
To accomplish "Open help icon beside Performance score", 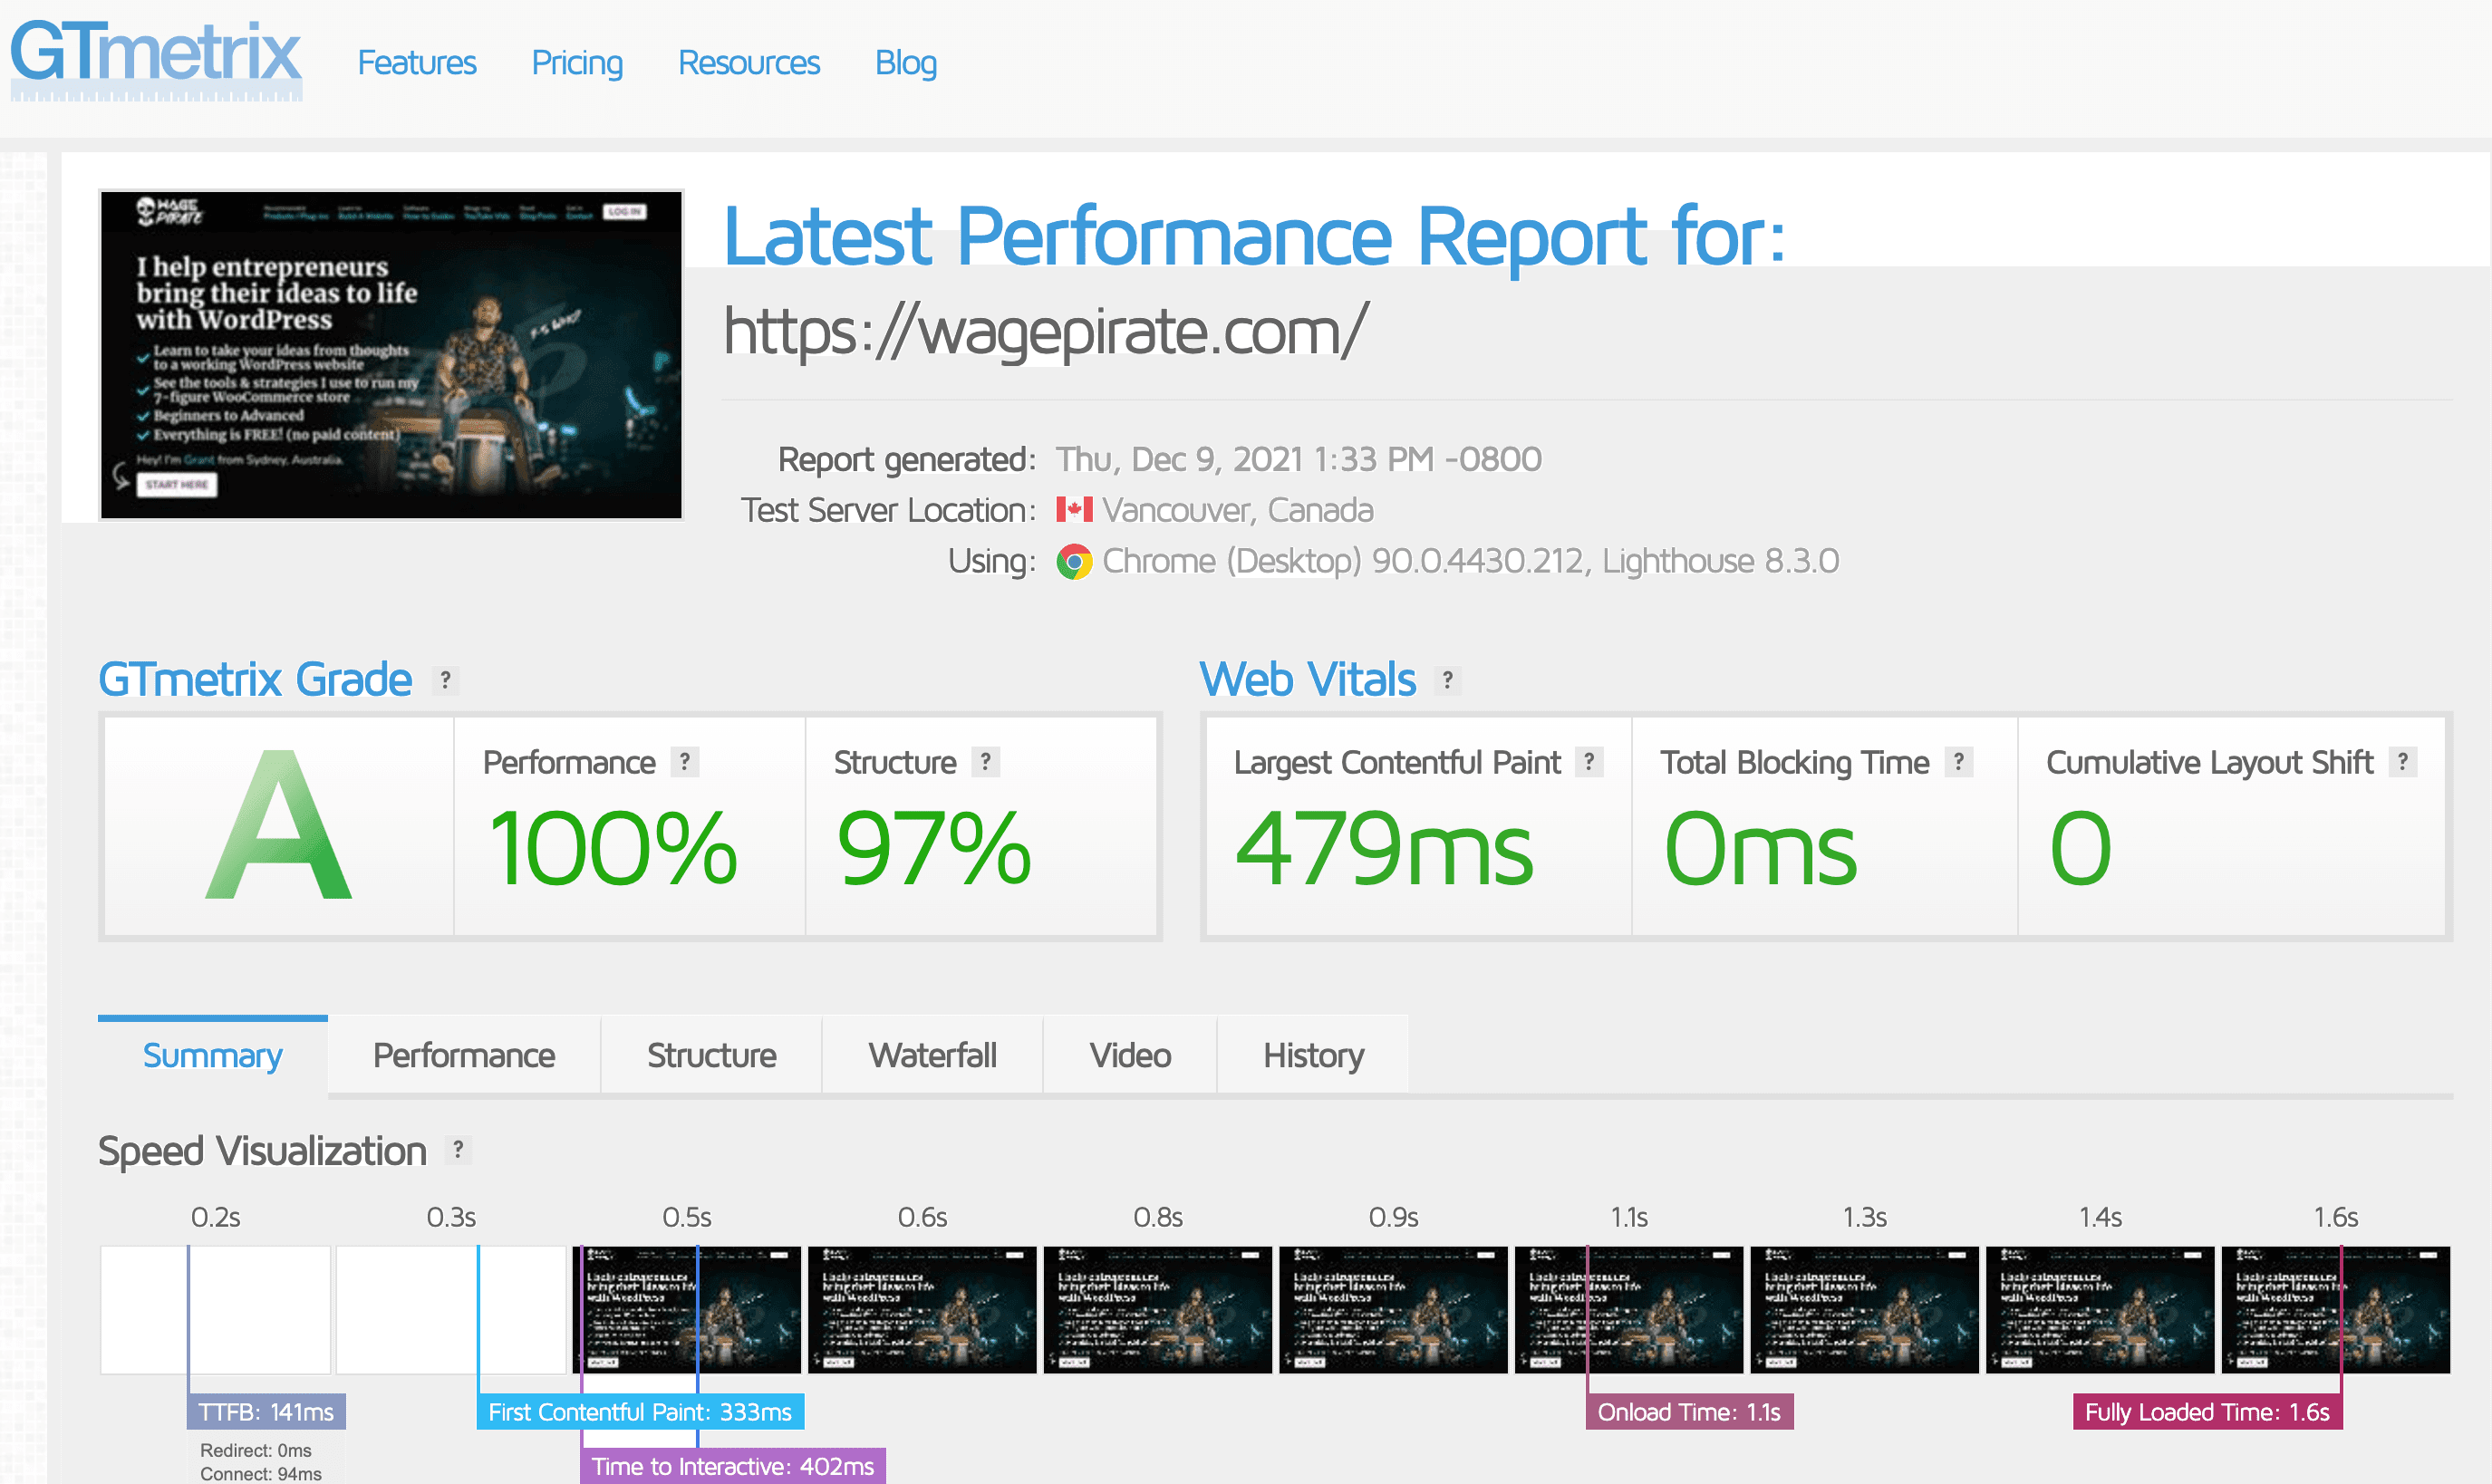I will point(685,762).
